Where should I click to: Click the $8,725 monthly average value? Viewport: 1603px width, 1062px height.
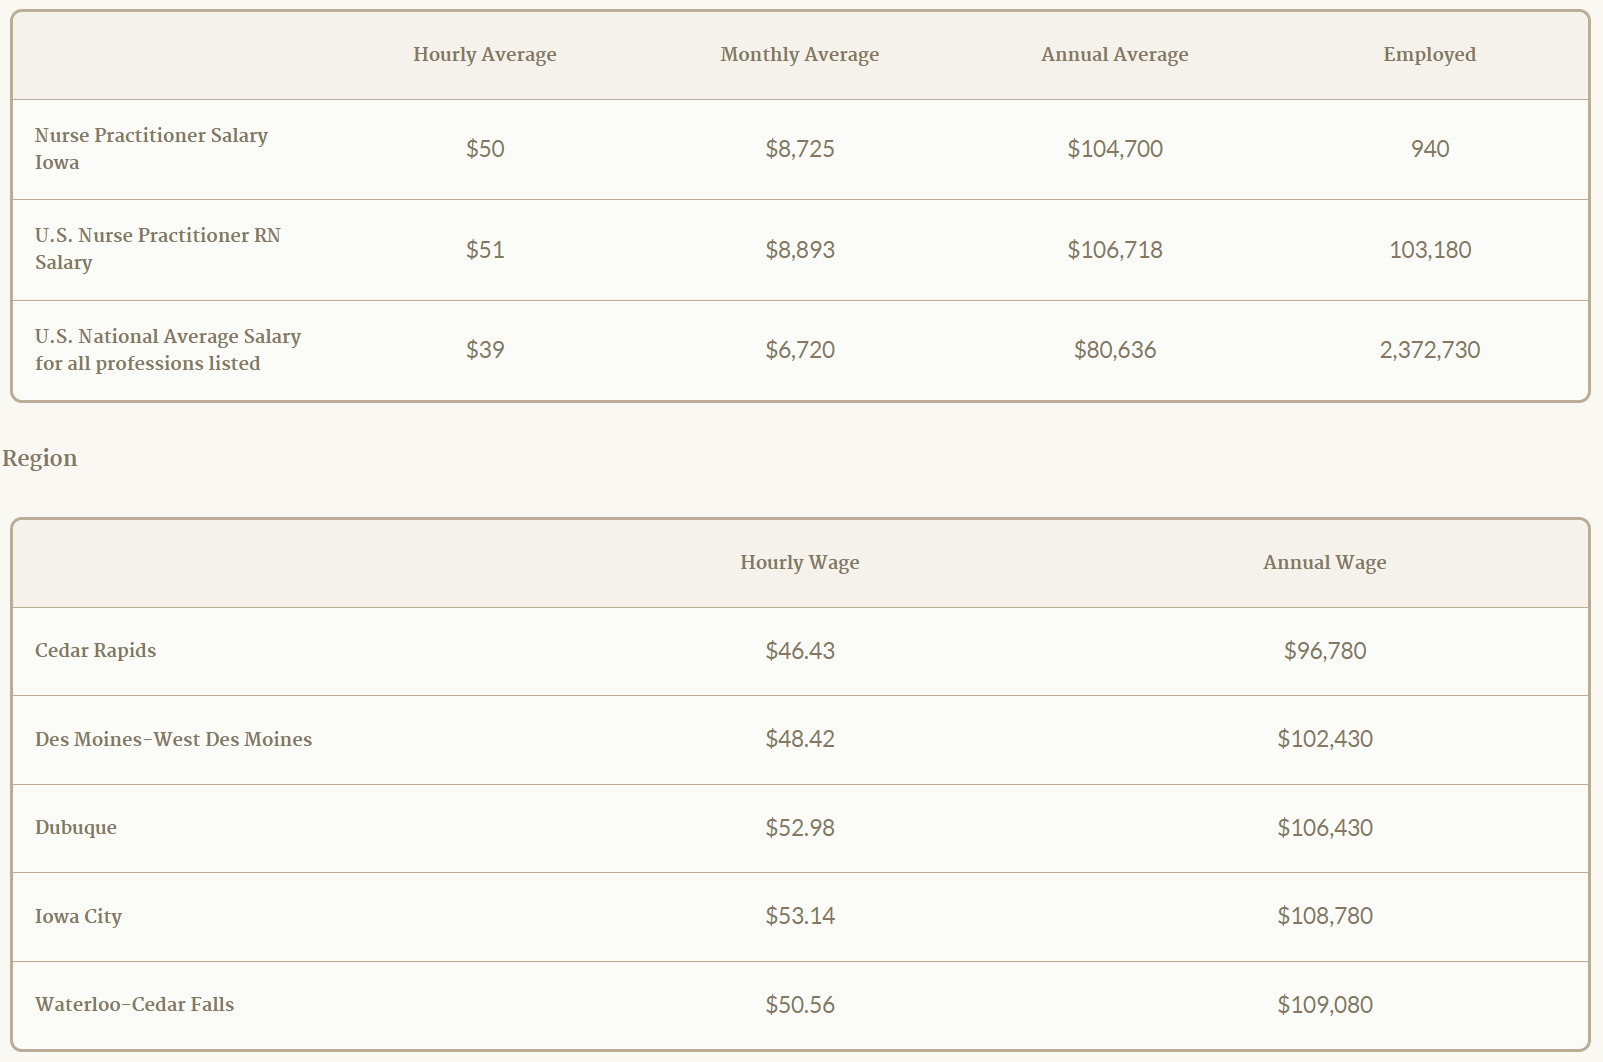pyautogui.click(x=800, y=149)
